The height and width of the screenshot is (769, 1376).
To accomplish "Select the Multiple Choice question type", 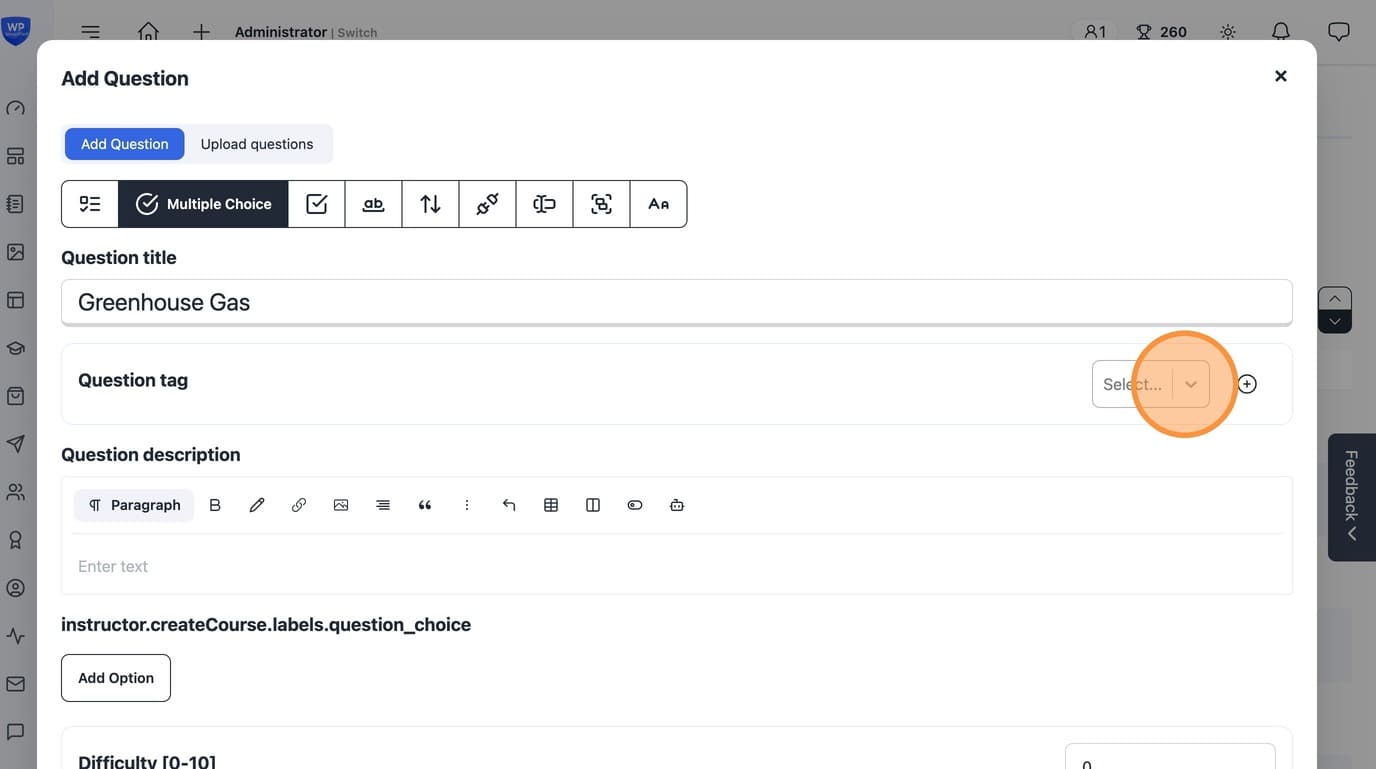I will (x=203, y=204).
